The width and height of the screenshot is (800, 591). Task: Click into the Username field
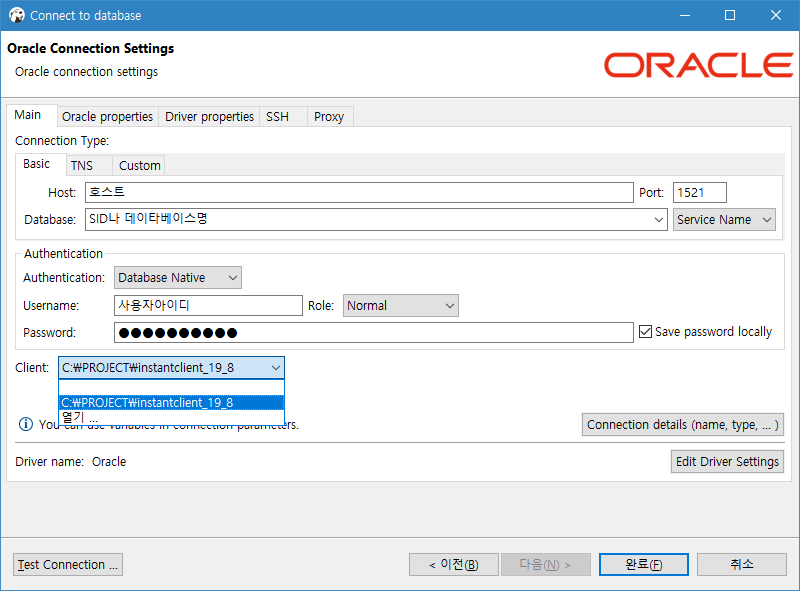point(208,306)
